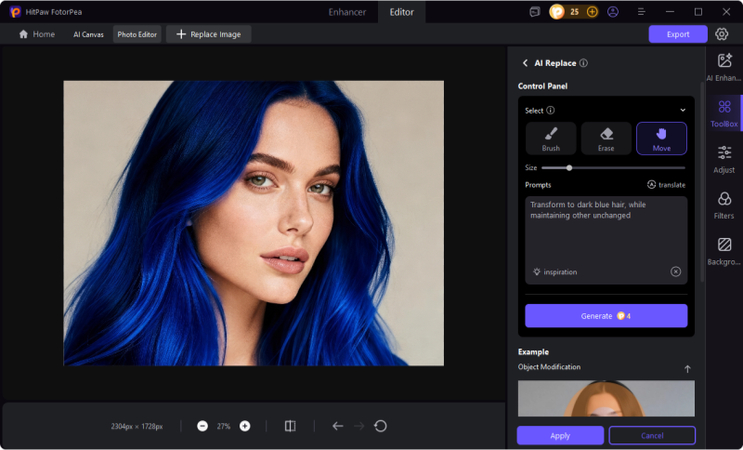Select the Erase tool

click(x=606, y=138)
